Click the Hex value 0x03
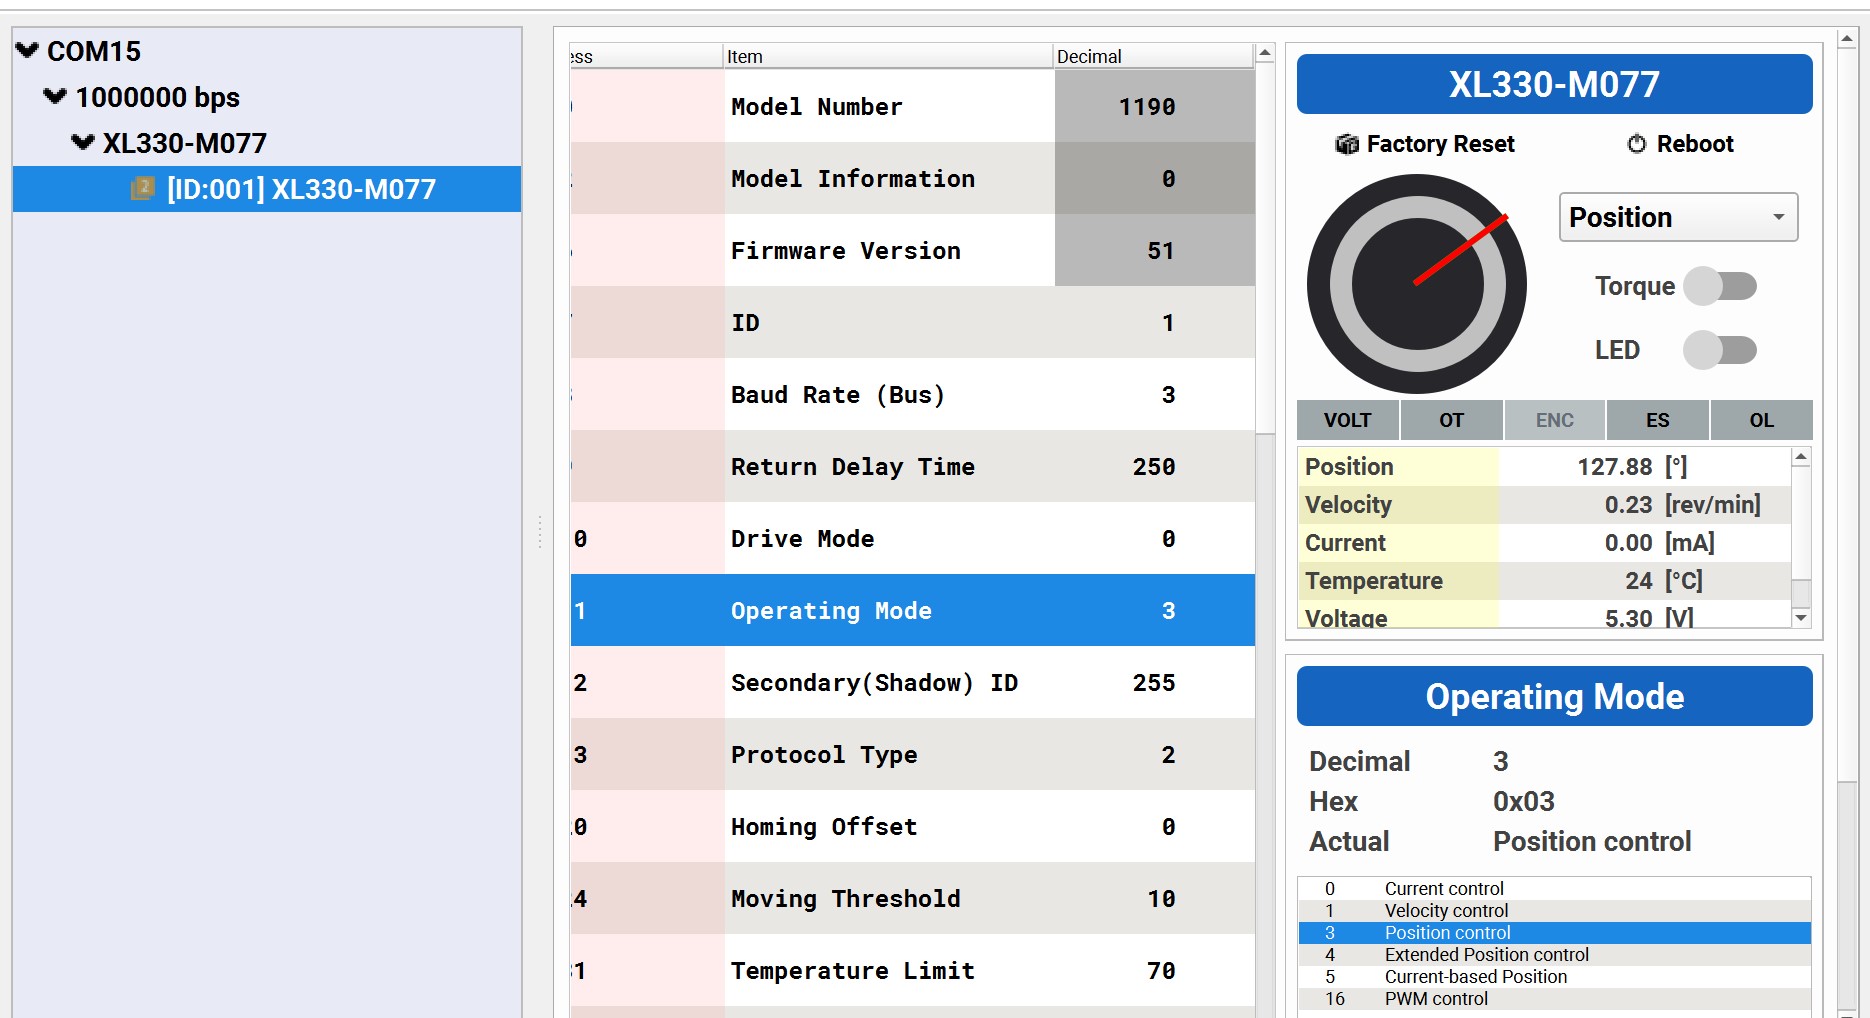This screenshot has height=1018, width=1870. pos(1524,802)
